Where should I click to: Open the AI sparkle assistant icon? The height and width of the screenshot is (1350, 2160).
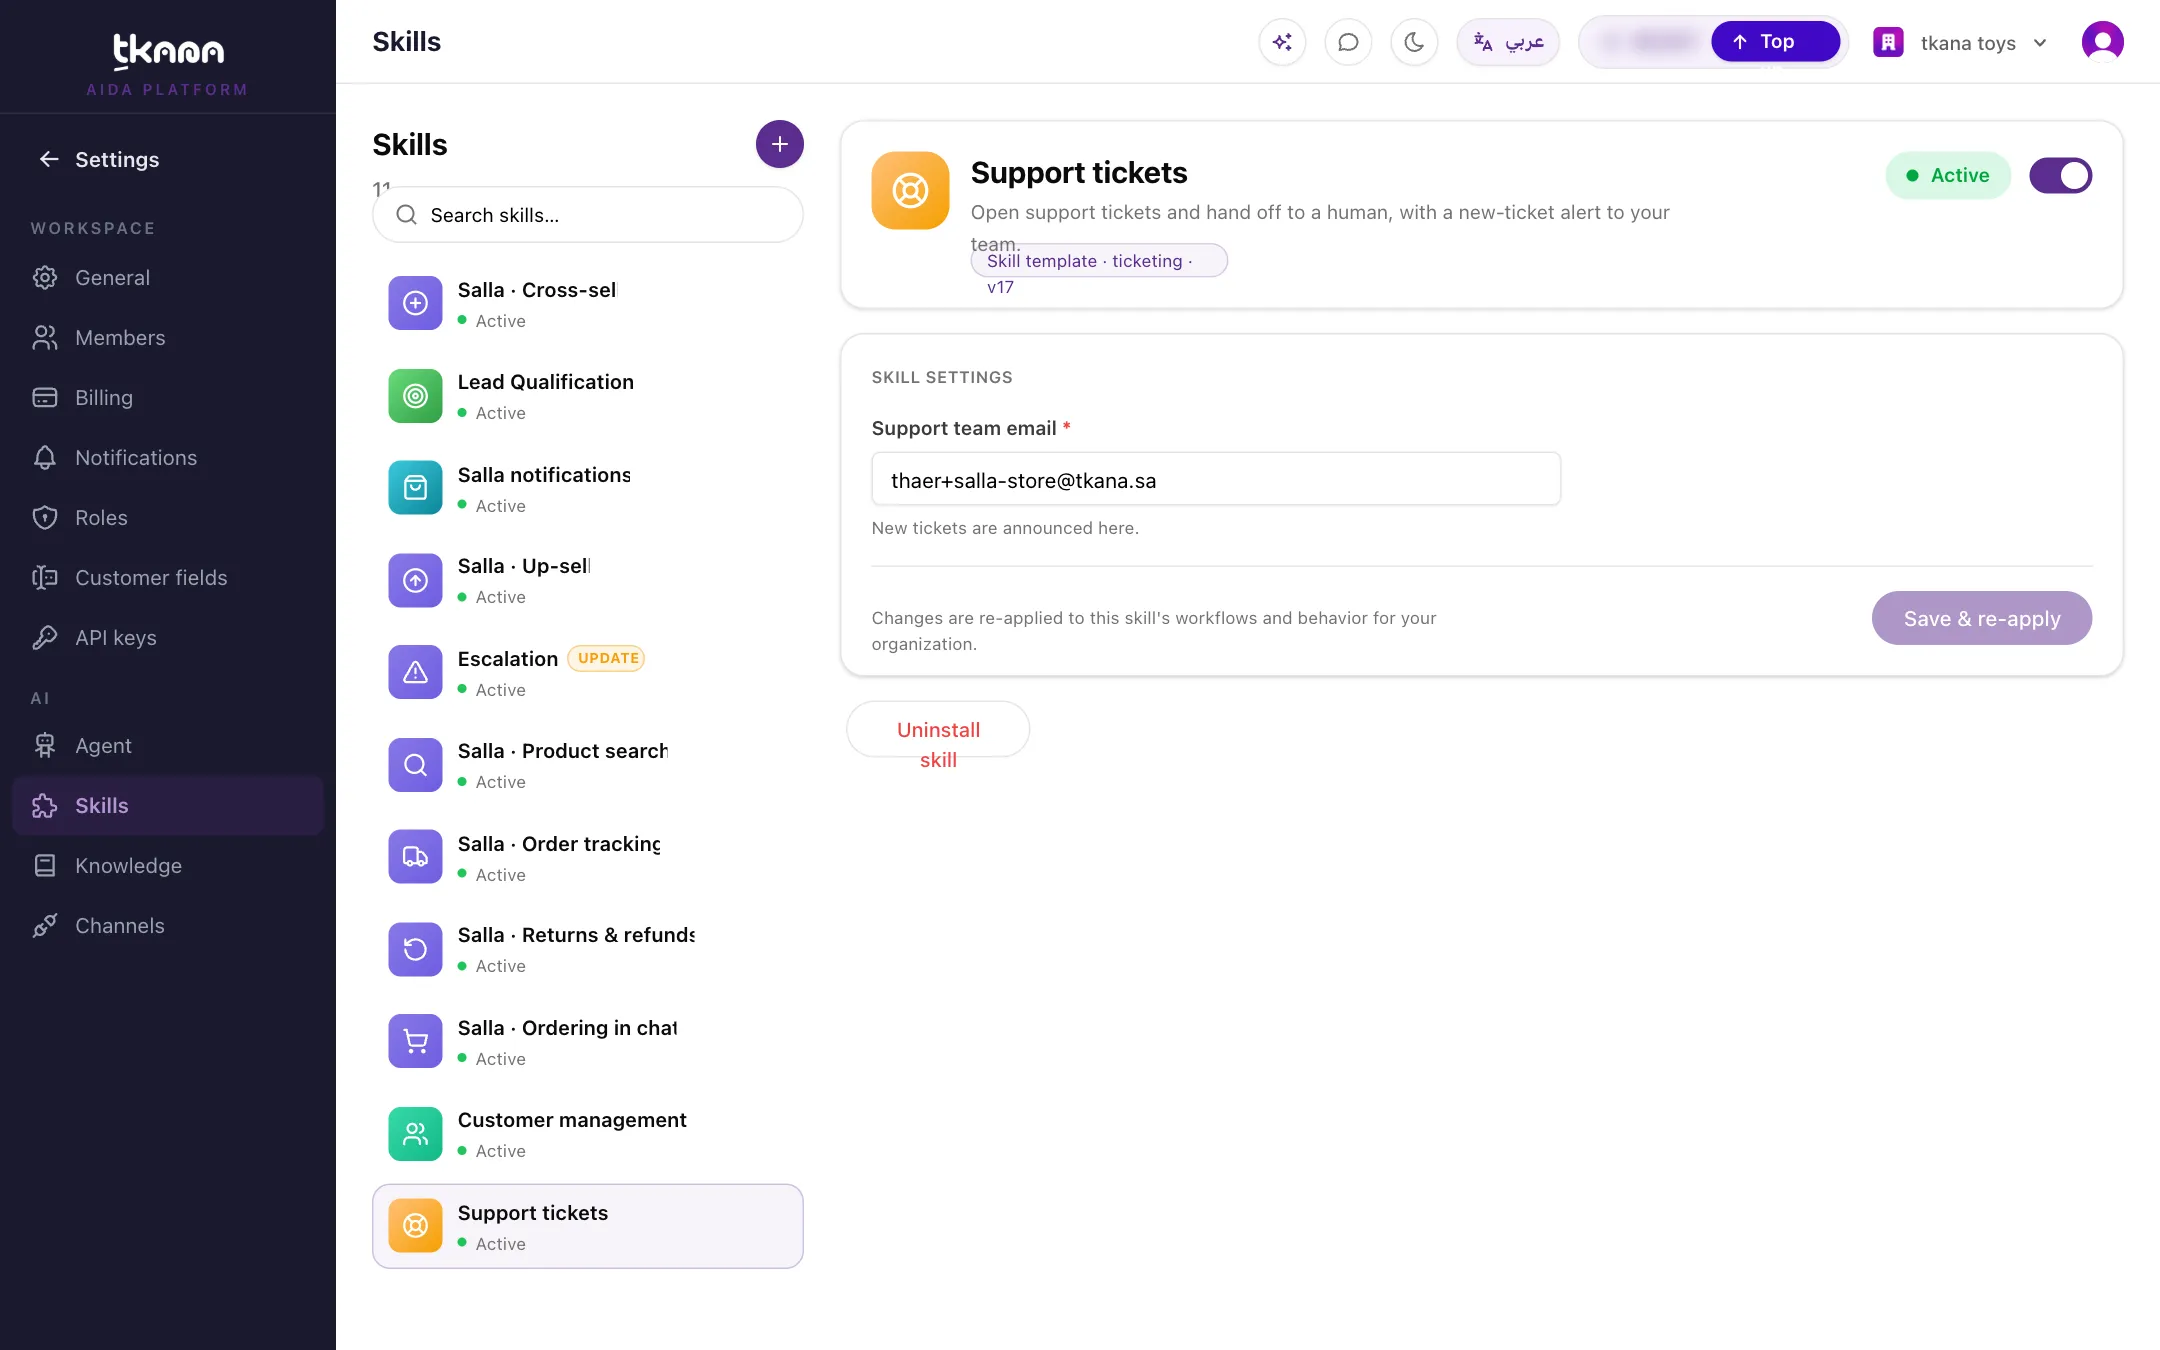coord(1282,42)
